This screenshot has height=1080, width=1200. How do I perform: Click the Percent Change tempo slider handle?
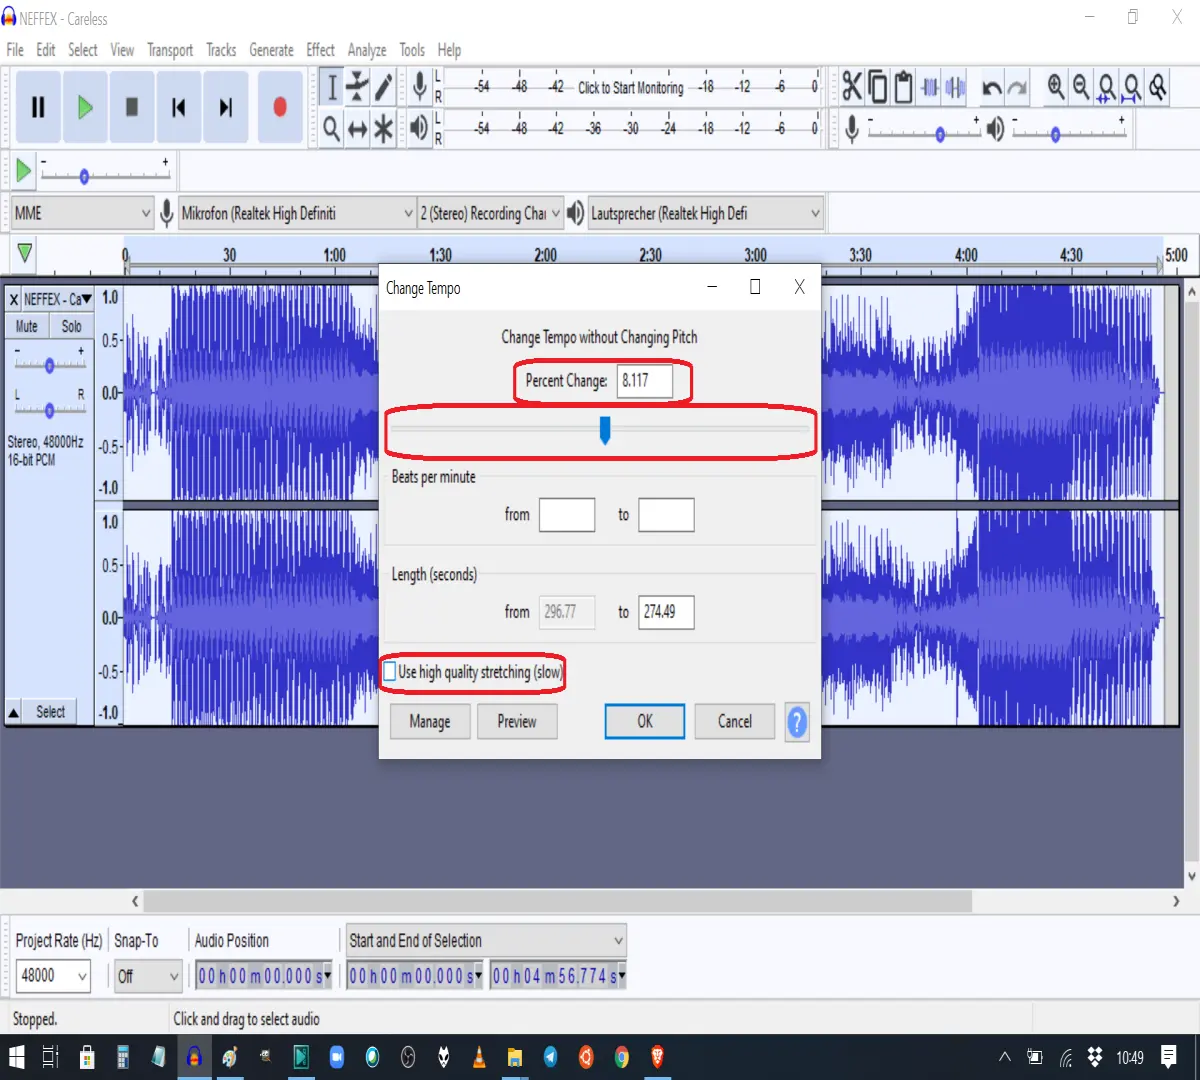604,430
